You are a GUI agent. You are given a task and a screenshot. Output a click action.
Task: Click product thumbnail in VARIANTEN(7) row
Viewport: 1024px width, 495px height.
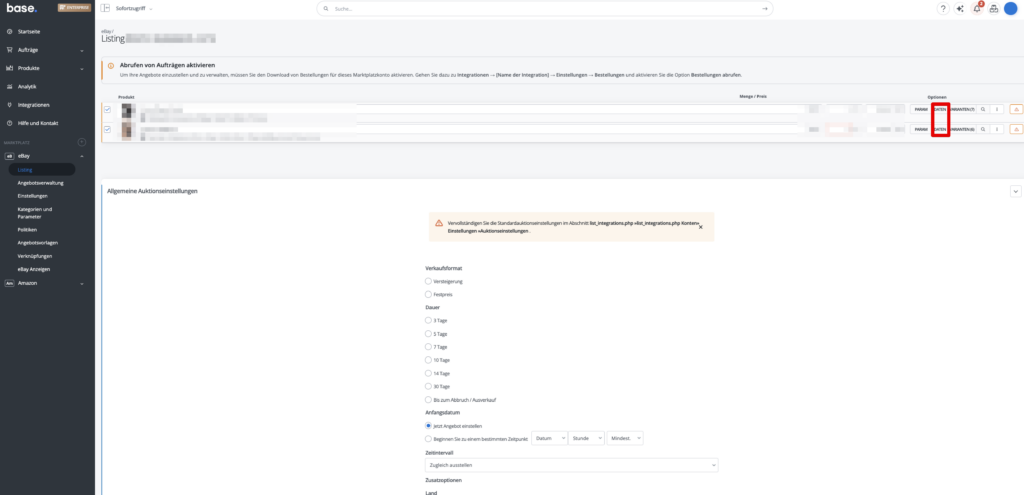tap(128, 110)
